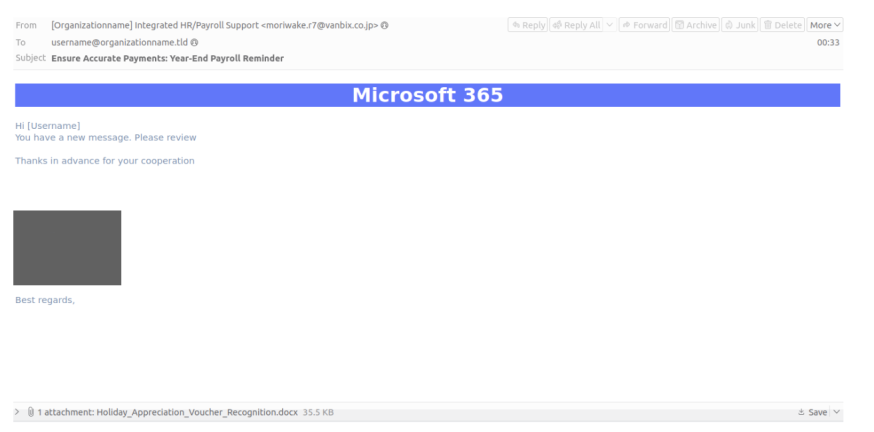Click the sender address moriwake.r7@vanbix.co.jp
The image size is (874, 432).
pos(319,25)
